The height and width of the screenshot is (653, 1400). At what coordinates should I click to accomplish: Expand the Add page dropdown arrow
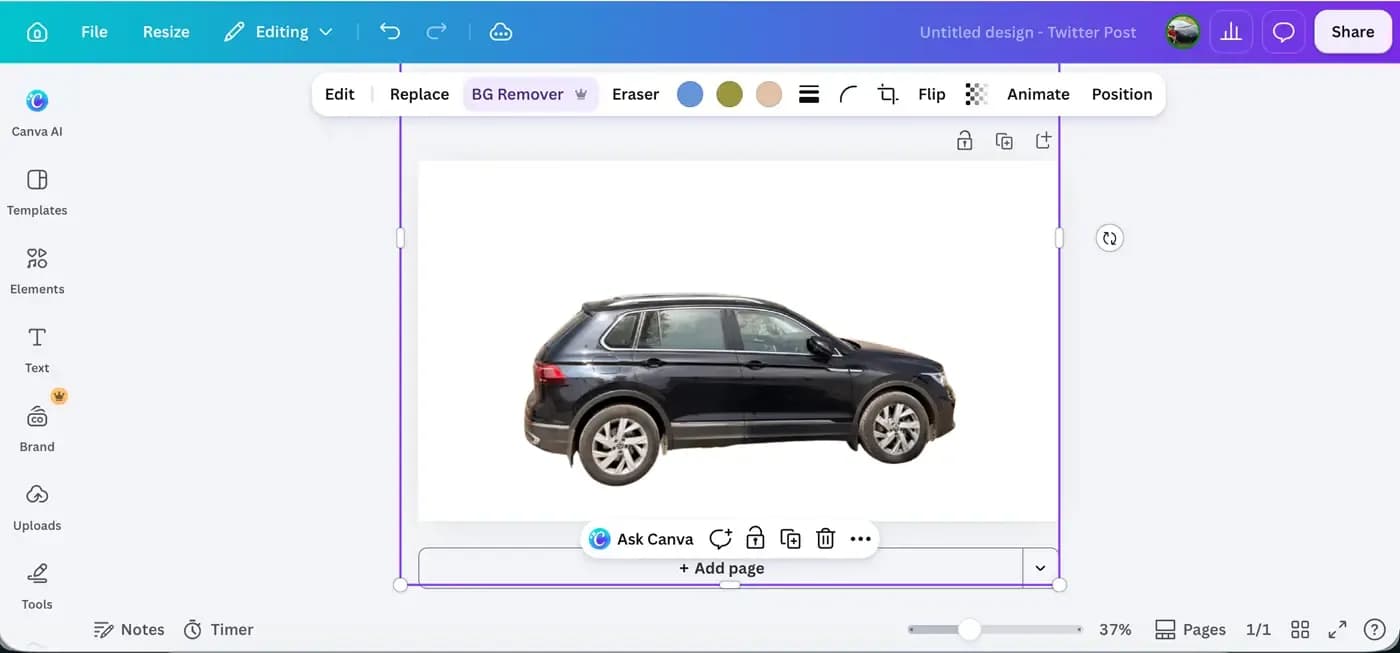[x=1040, y=568]
